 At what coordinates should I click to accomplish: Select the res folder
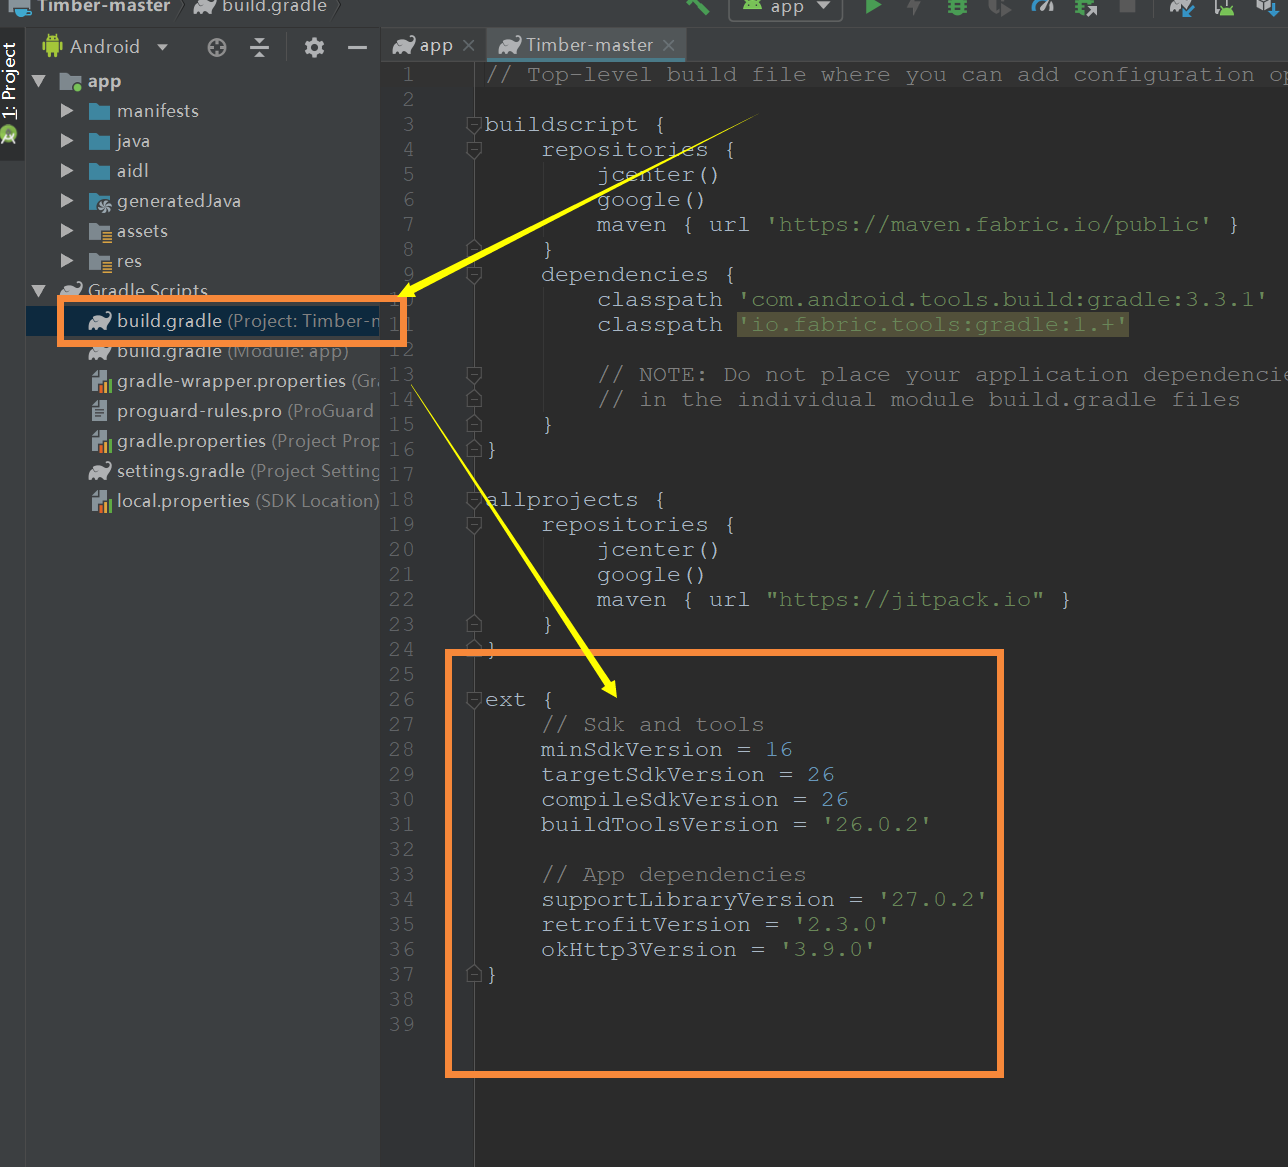click(116, 261)
